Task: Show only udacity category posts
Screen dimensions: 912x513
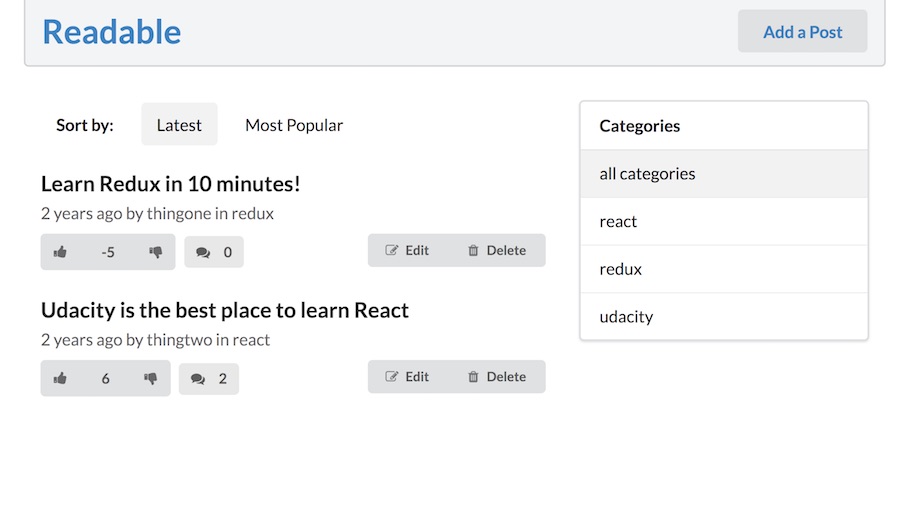Action: 626,317
